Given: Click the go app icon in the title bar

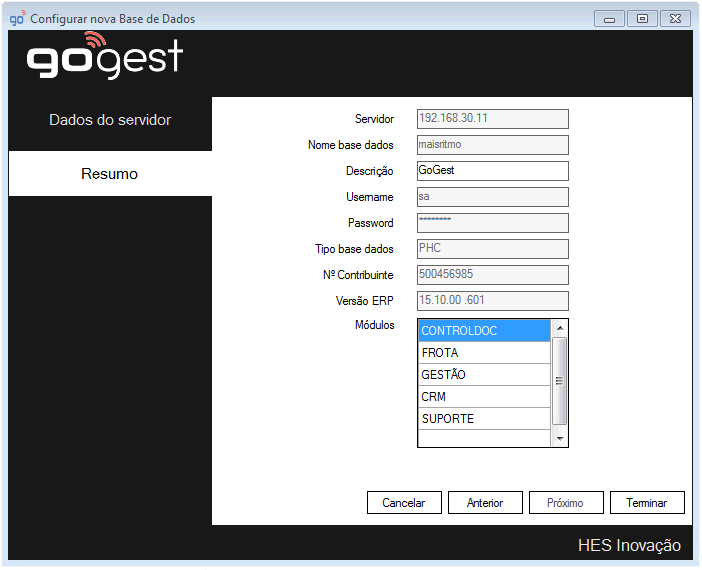Looking at the screenshot, I should (x=17, y=18).
